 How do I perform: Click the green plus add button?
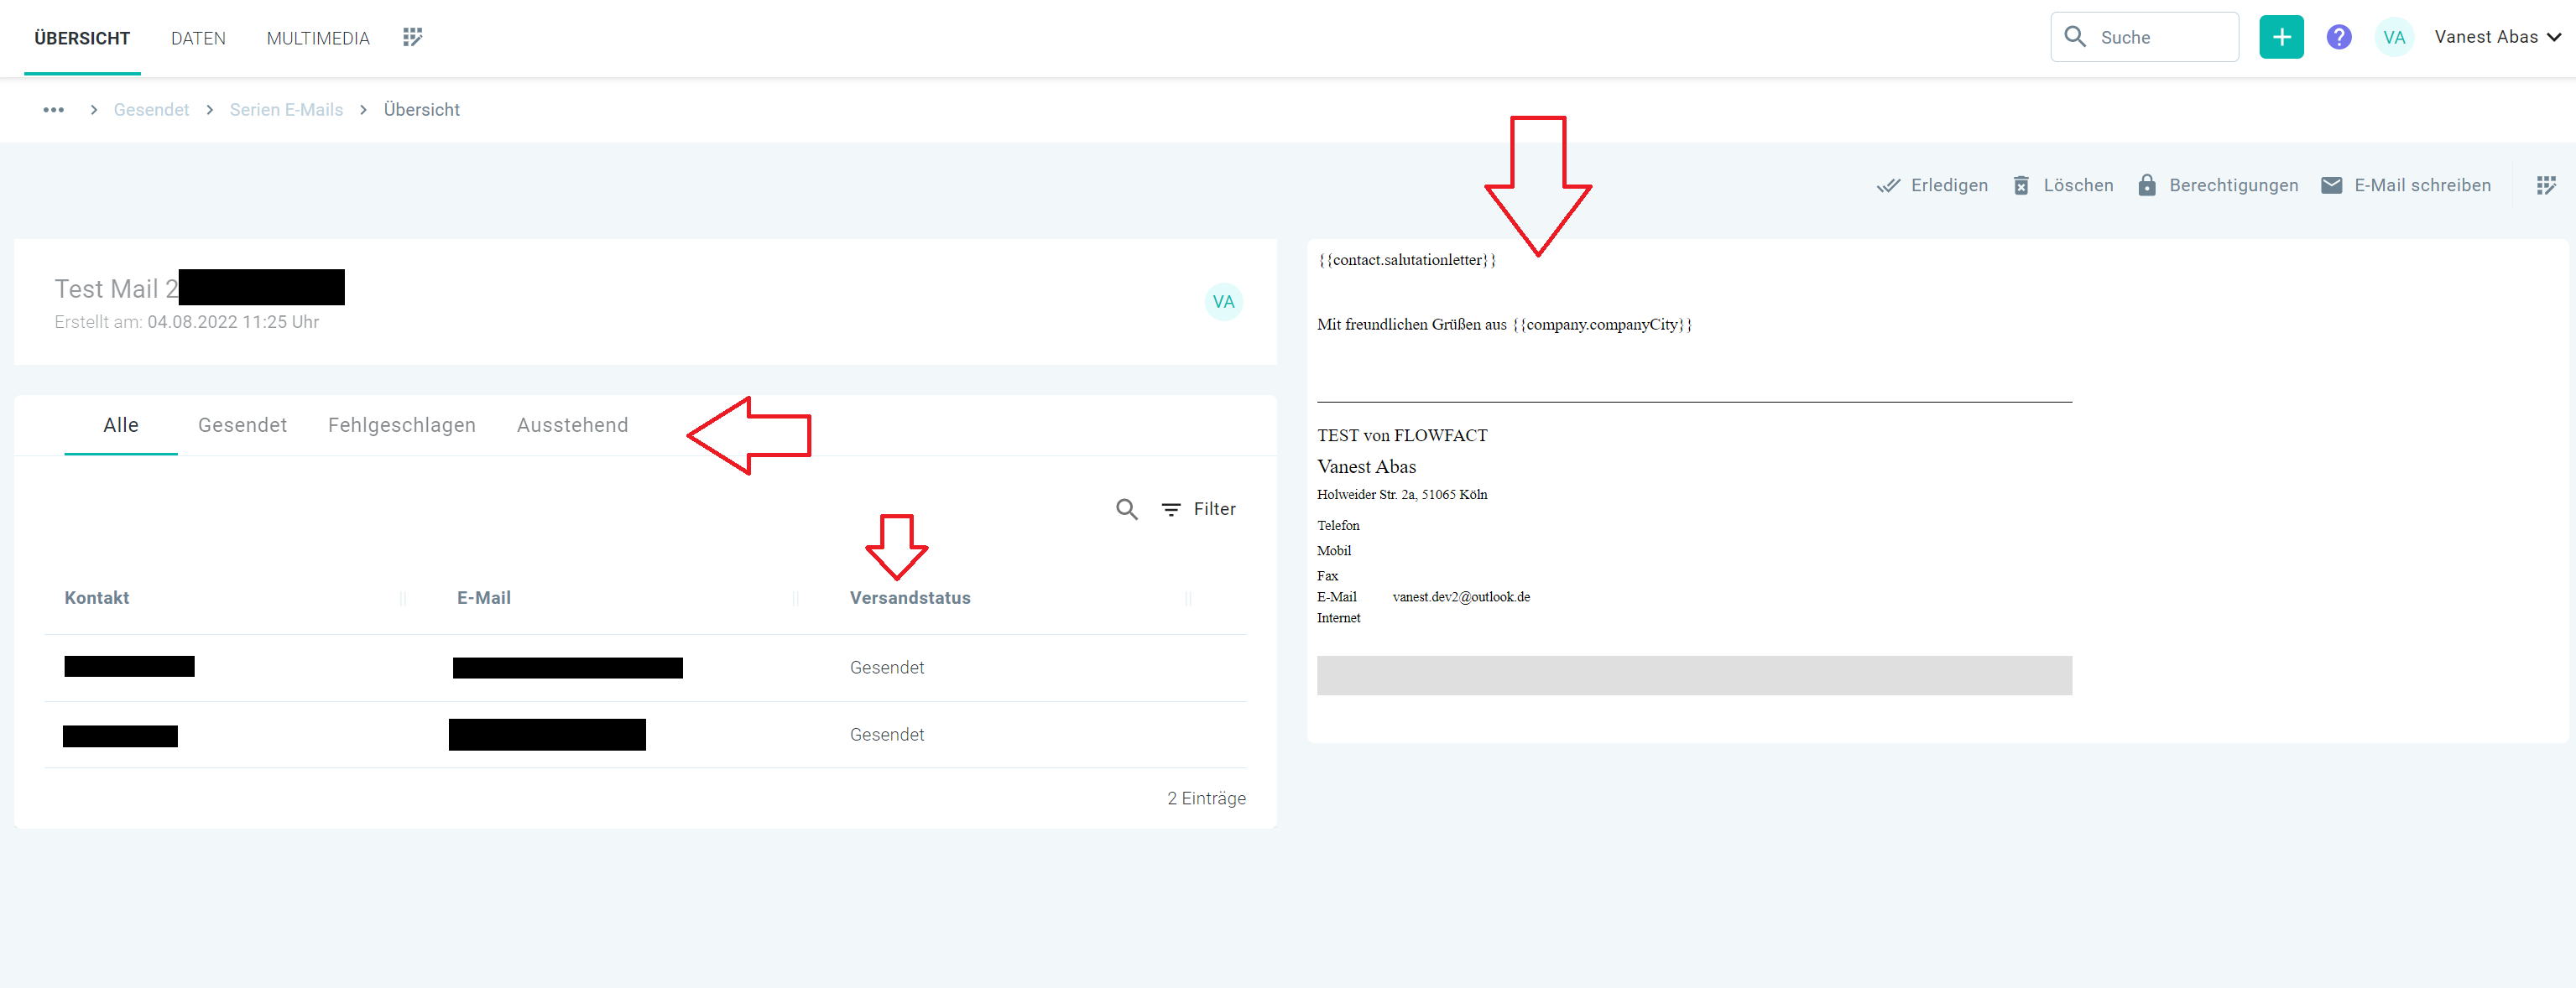point(2281,37)
